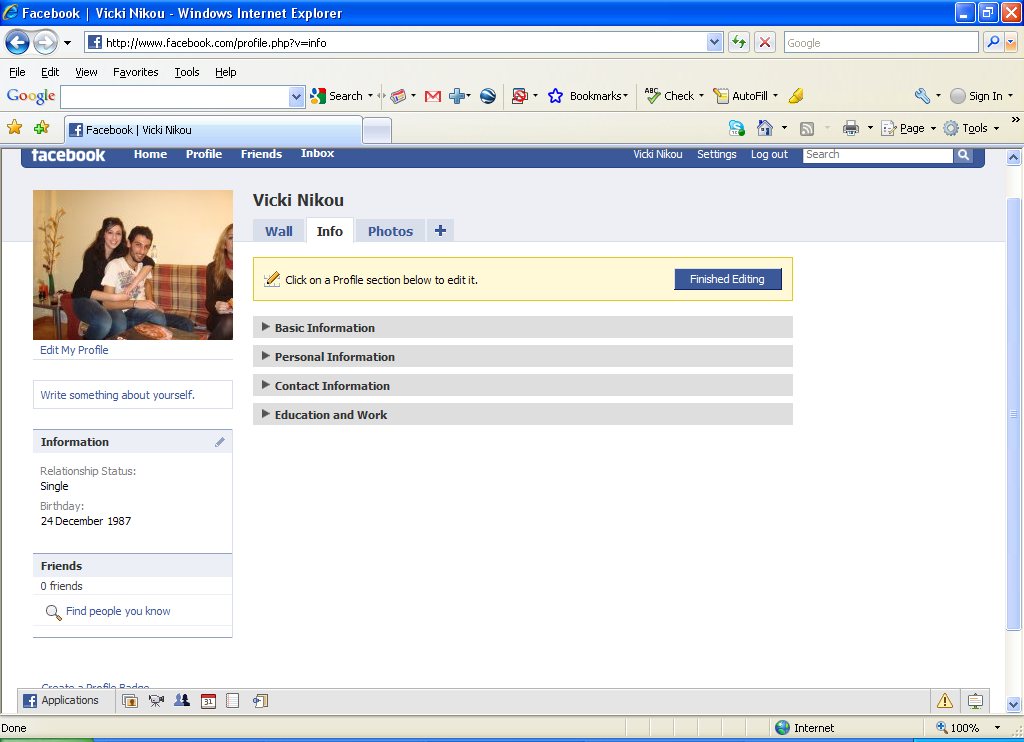Click the red Stop loading icon
Viewport: 1024px width, 742px height.
[765, 42]
